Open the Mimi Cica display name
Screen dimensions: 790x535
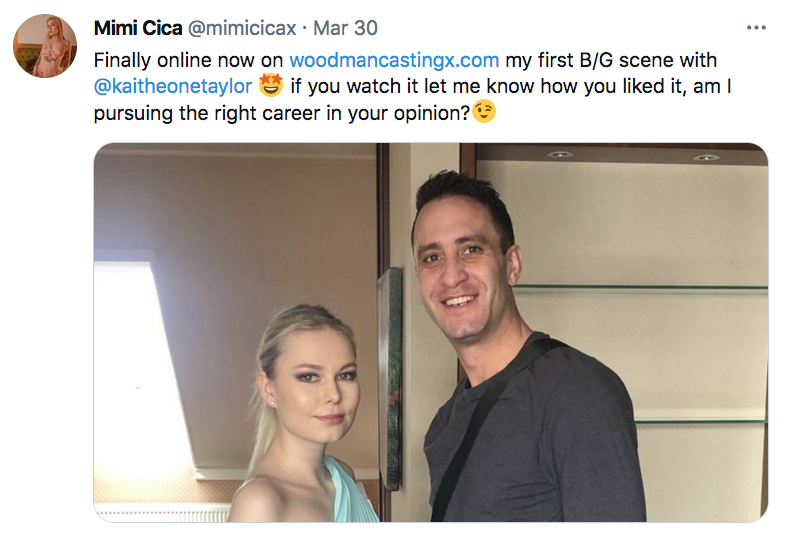click(135, 27)
